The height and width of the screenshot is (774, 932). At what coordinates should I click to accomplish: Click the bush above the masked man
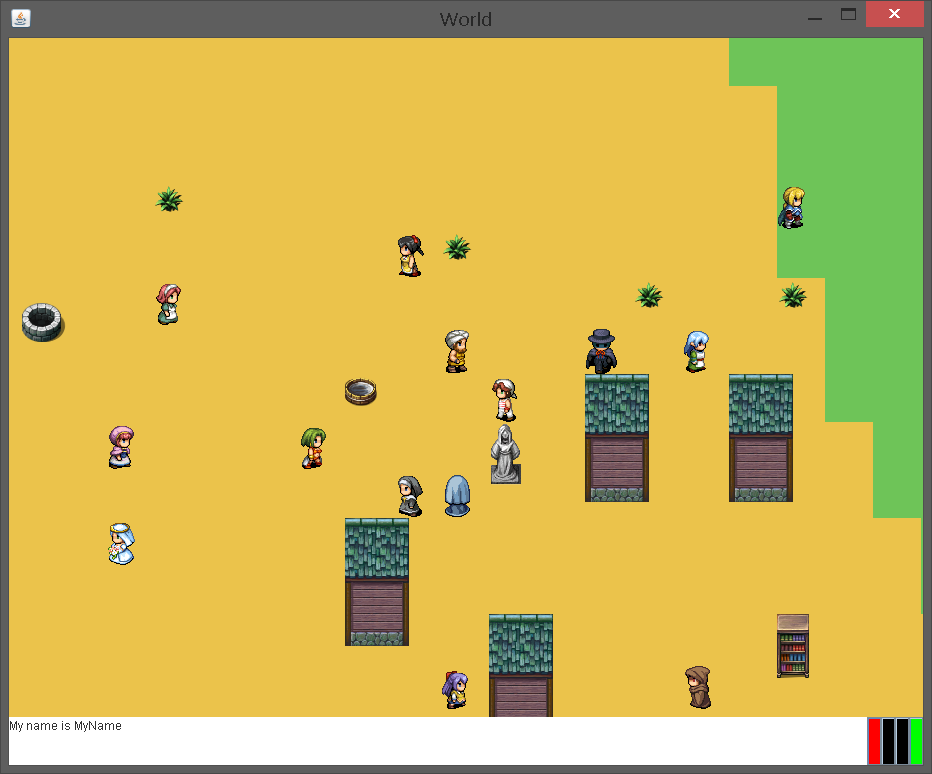649,295
